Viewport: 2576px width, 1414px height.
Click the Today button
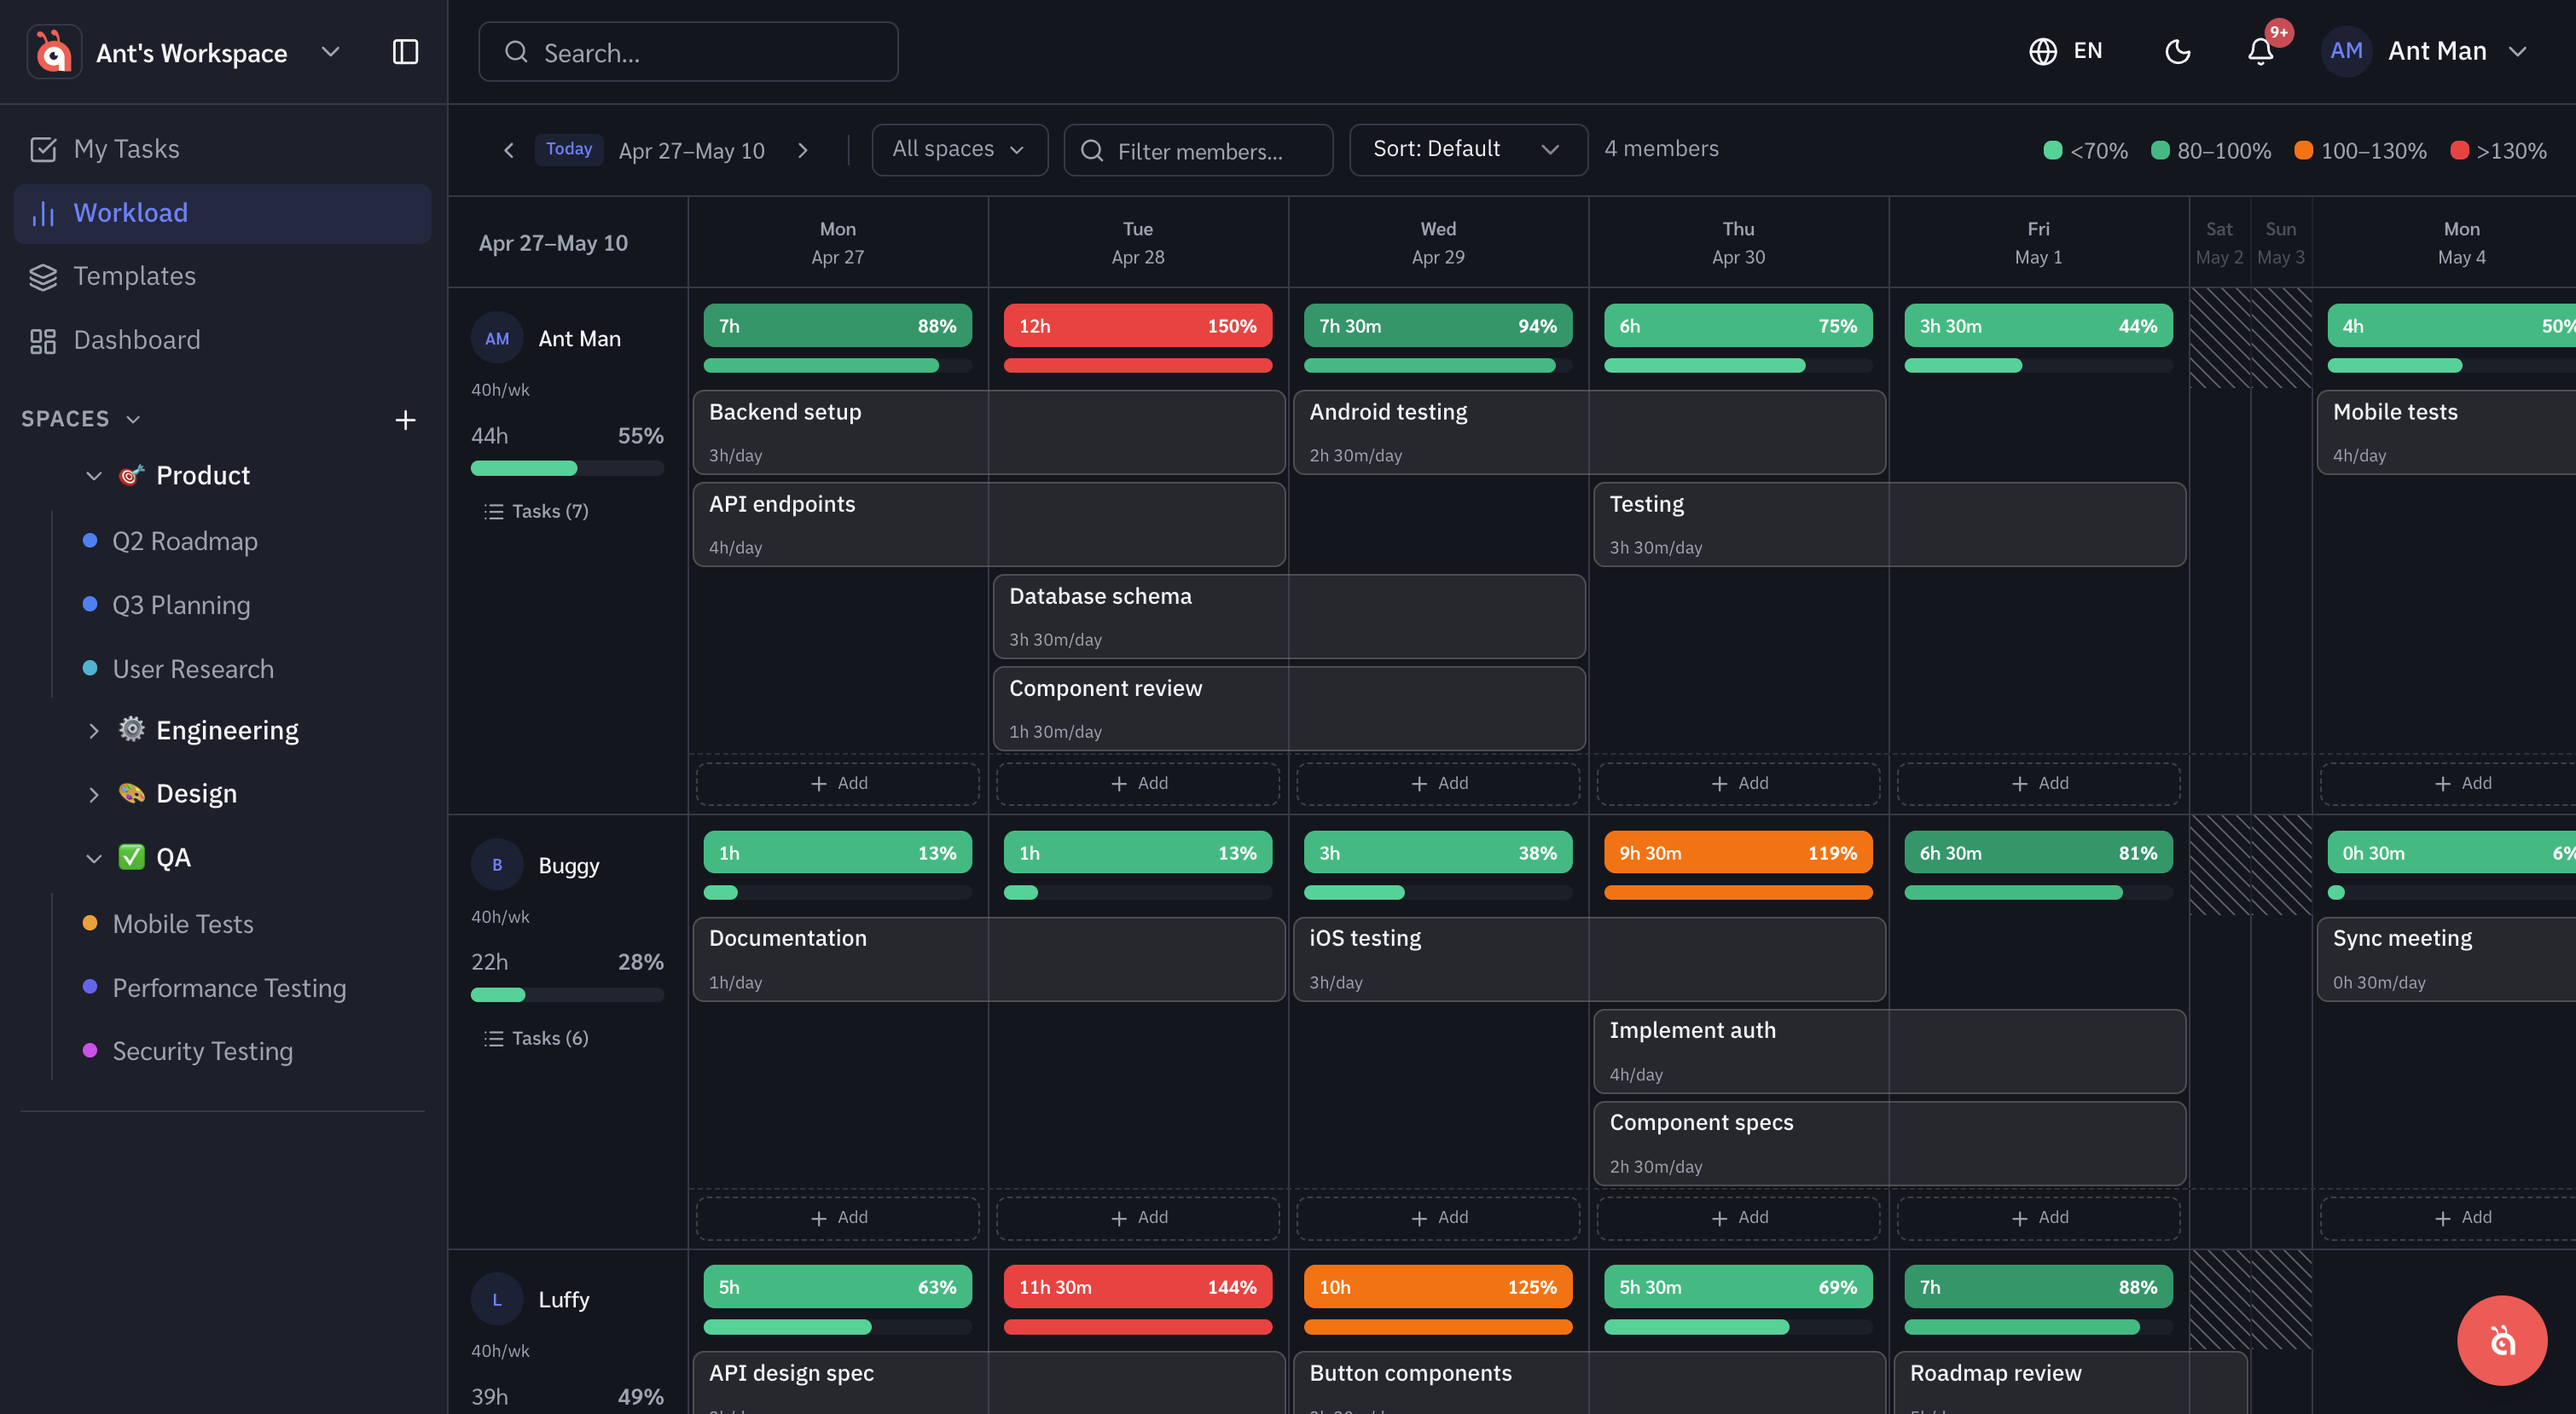coord(569,149)
